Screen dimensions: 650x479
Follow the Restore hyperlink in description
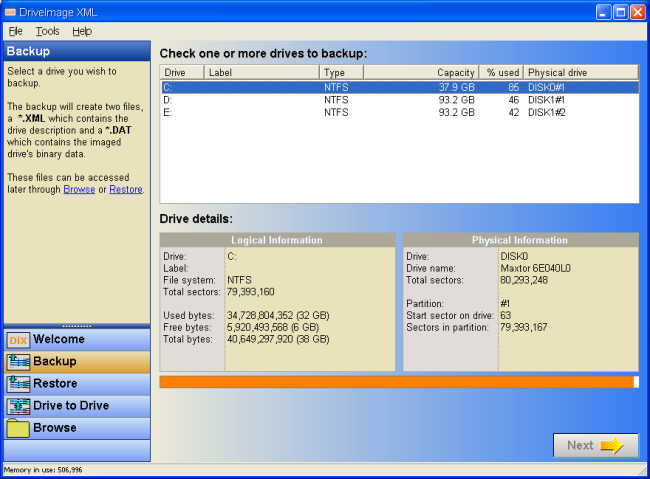pyautogui.click(x=126, y=190)
